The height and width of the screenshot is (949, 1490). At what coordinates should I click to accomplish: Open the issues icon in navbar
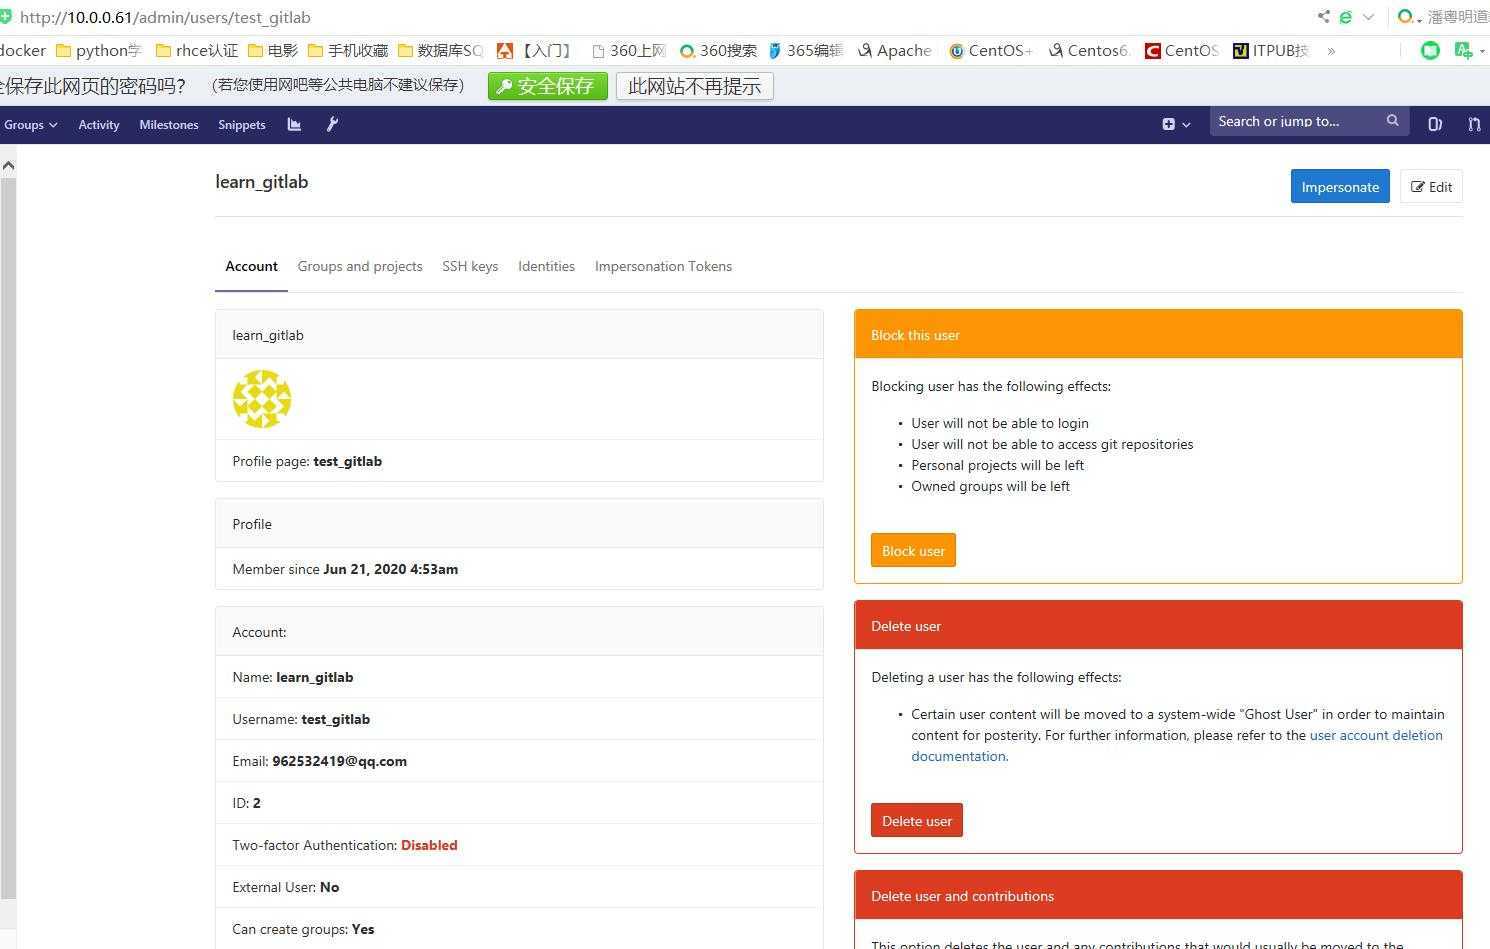1435,124
